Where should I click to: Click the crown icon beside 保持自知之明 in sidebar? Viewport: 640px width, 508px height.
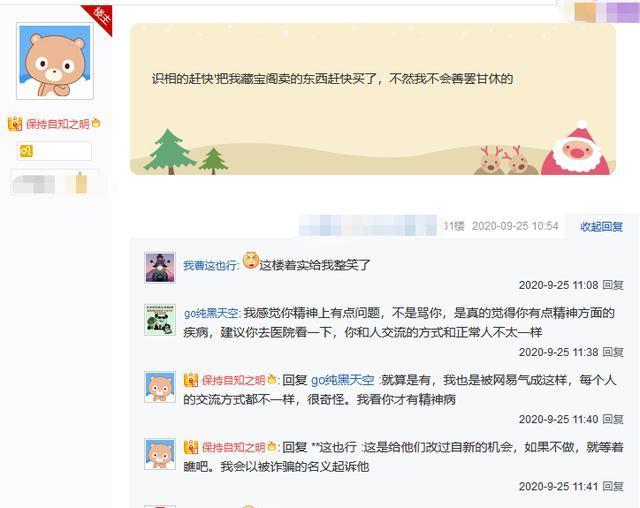click(x=15, y=124)
